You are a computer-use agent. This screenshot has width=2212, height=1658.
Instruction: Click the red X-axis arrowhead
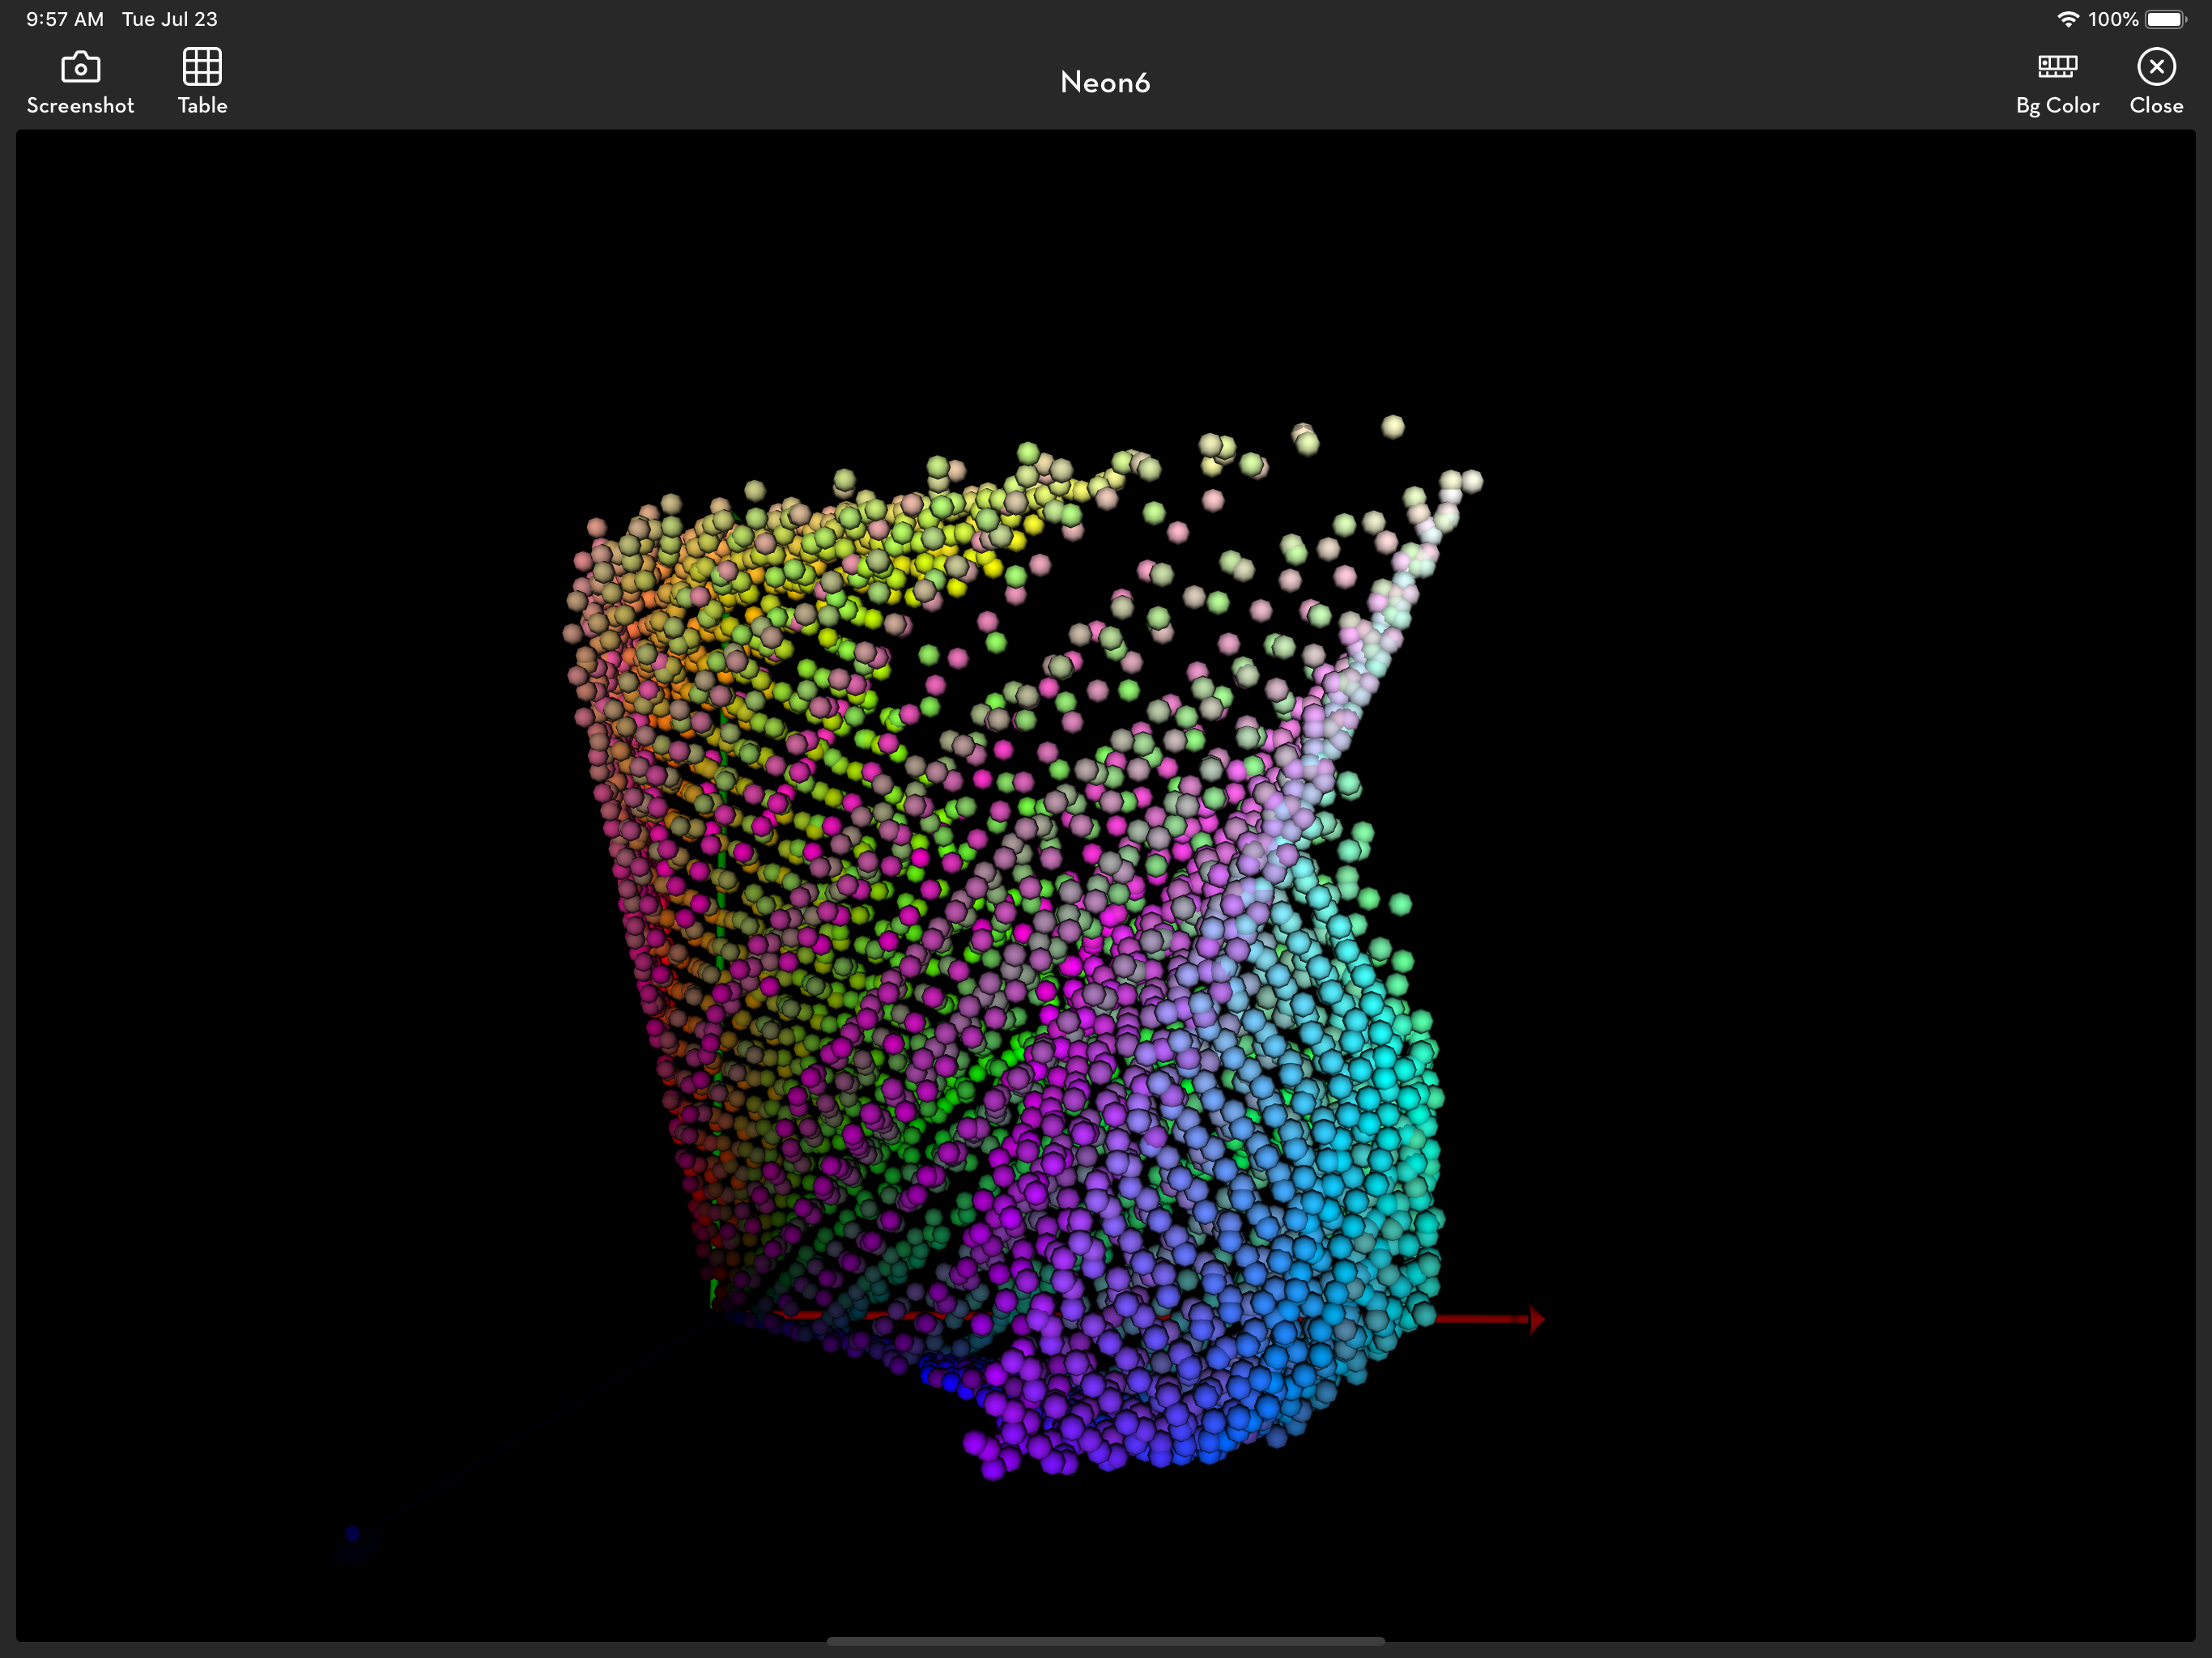pyautogui.click(x=1537, y=1320)
